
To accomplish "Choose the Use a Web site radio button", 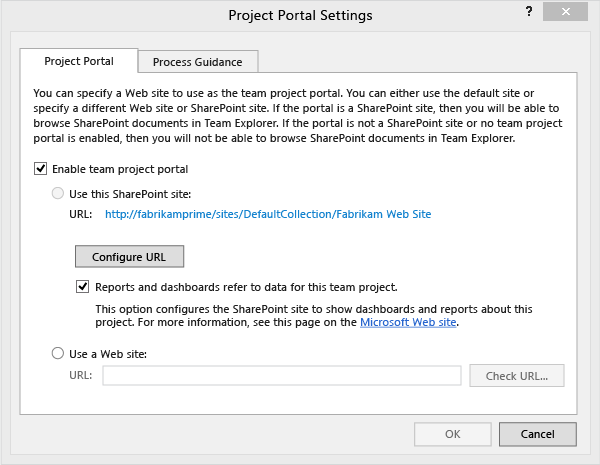I will 57,353.
